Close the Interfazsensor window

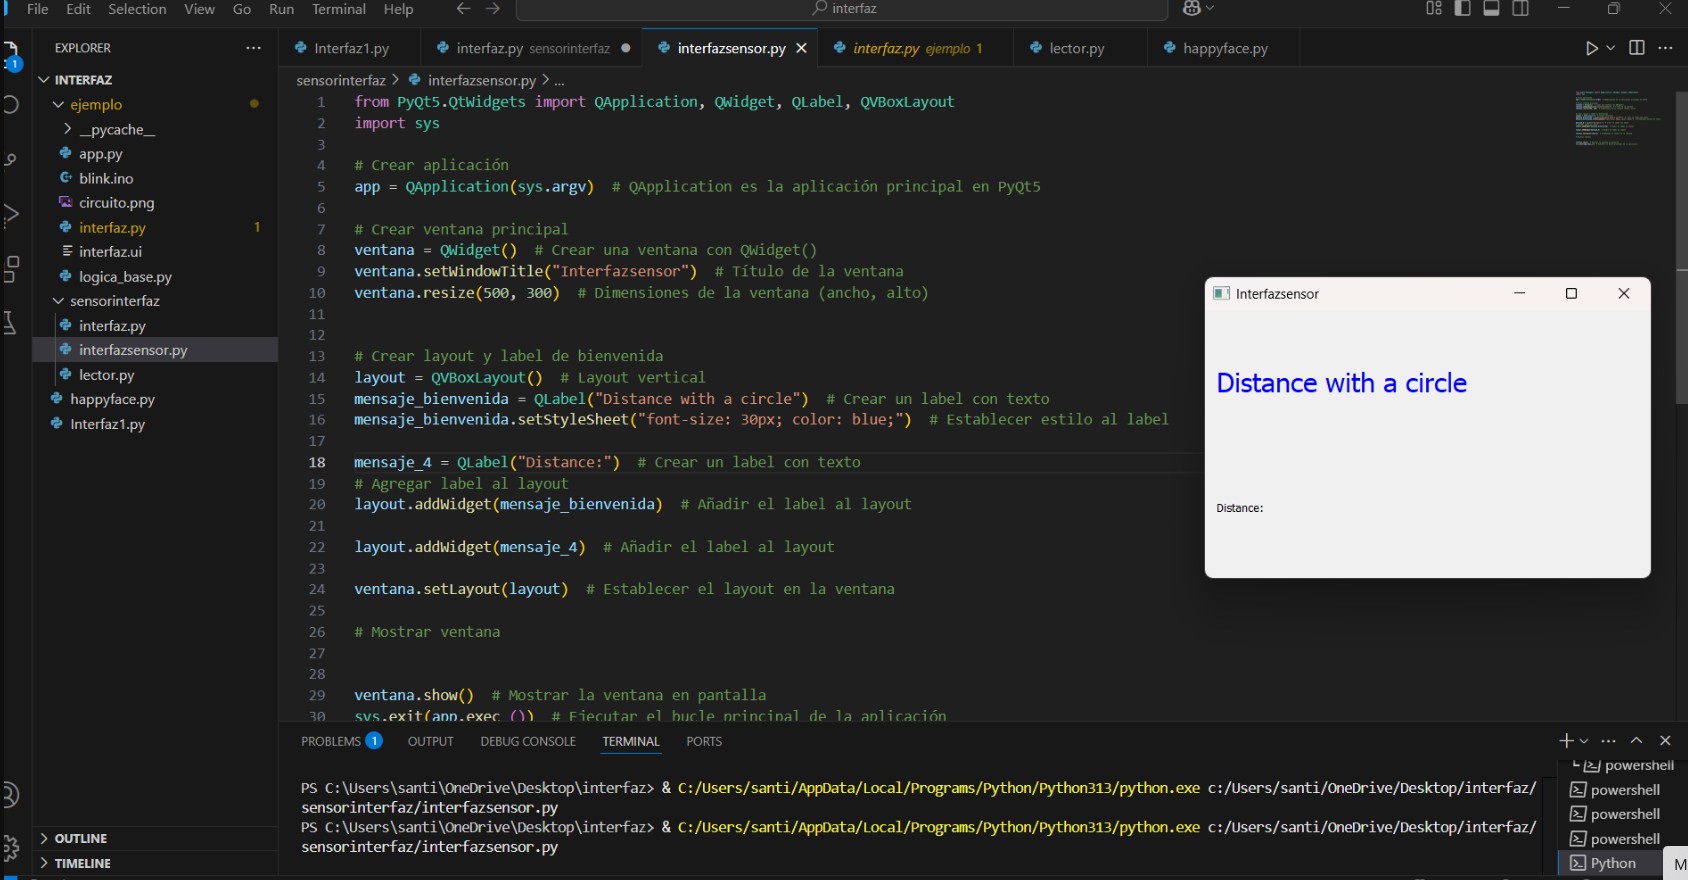pyautogui.click(x=1624, y=293)
